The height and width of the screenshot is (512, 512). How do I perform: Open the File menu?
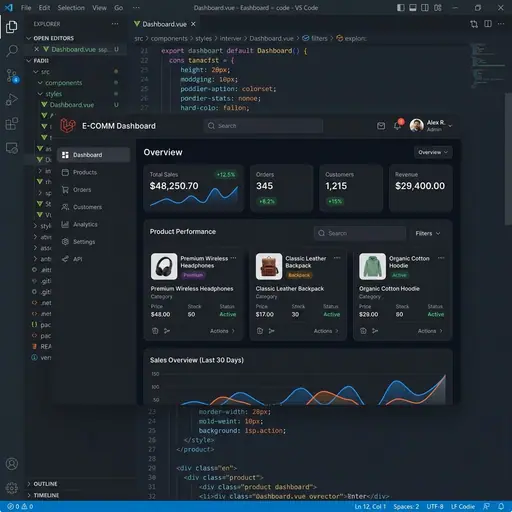point(26,8)
